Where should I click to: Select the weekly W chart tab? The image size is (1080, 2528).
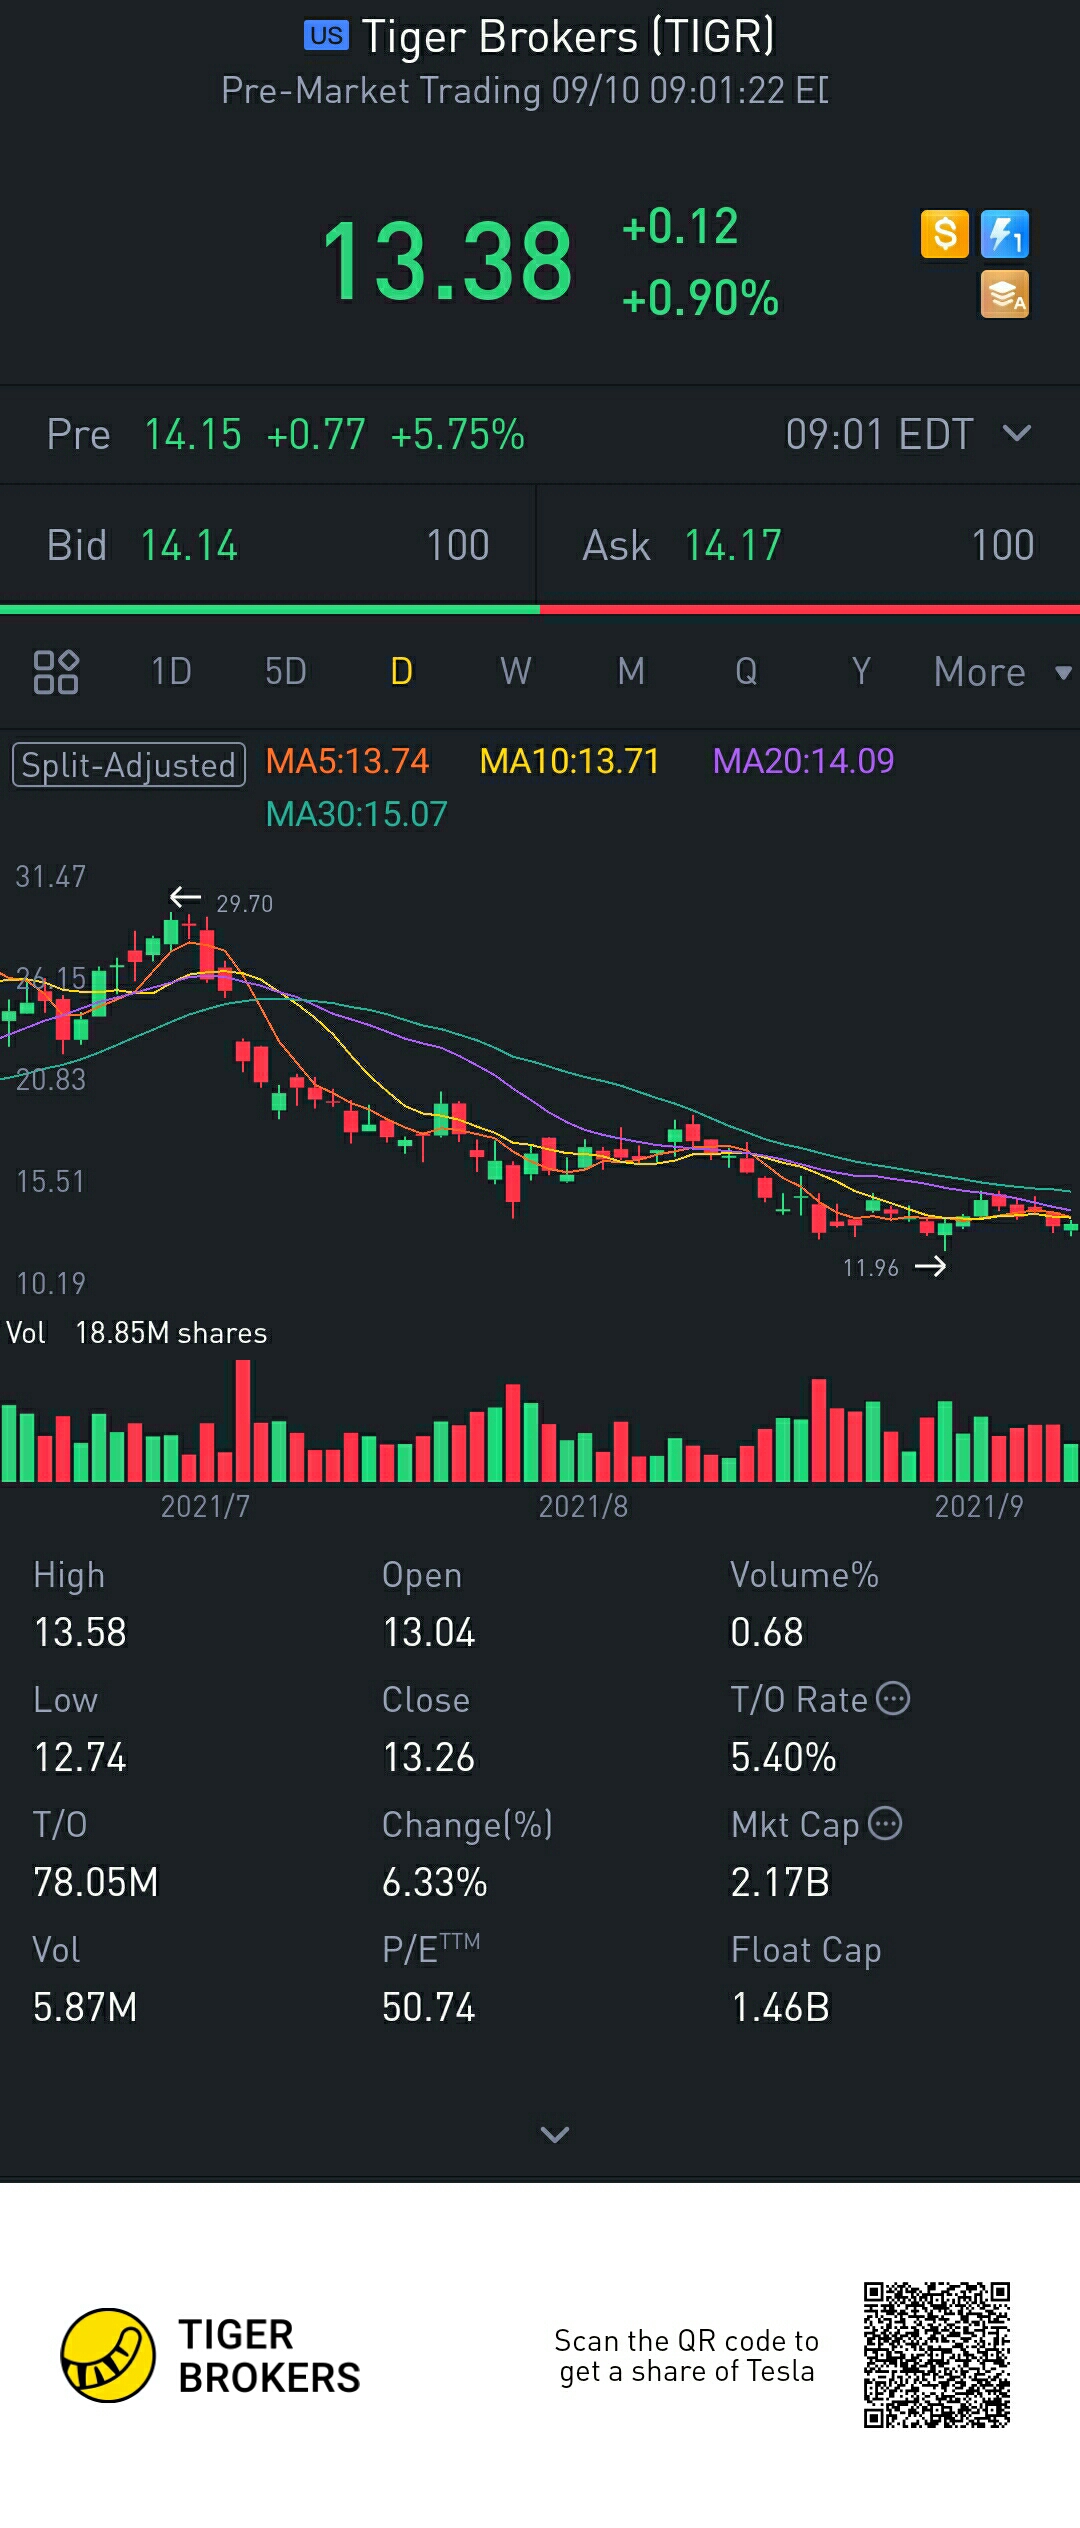516,672
